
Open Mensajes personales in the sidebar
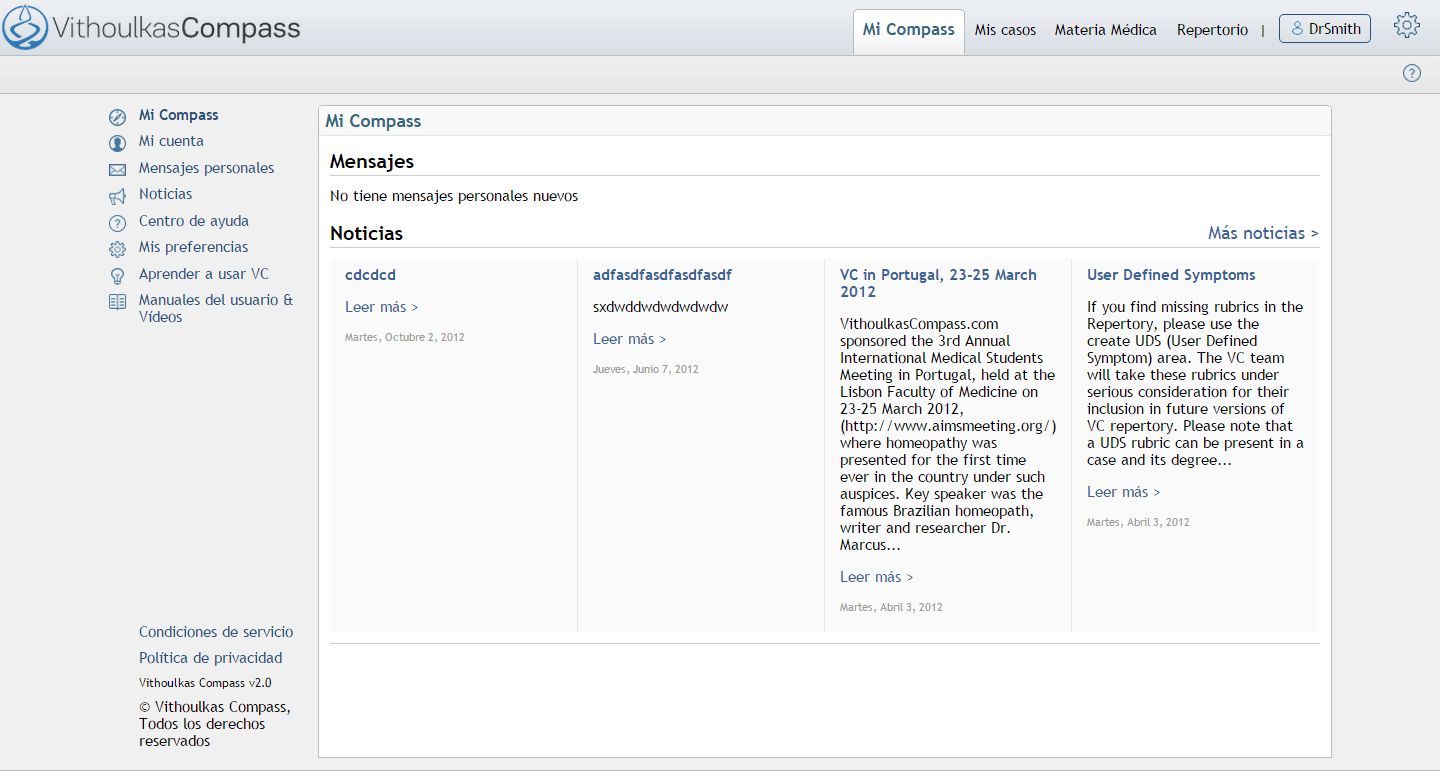pyautogui.click(x=206, y=168)
